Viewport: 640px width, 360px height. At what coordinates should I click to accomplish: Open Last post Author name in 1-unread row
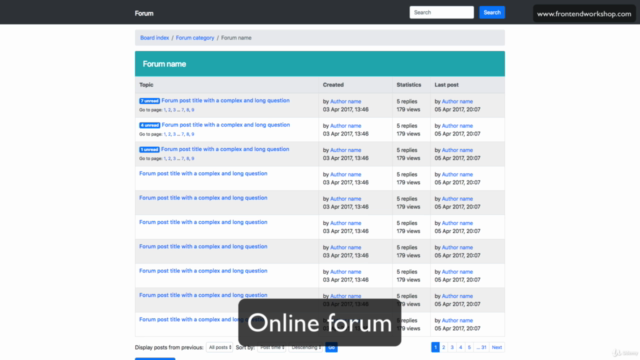tap(457, 150)
